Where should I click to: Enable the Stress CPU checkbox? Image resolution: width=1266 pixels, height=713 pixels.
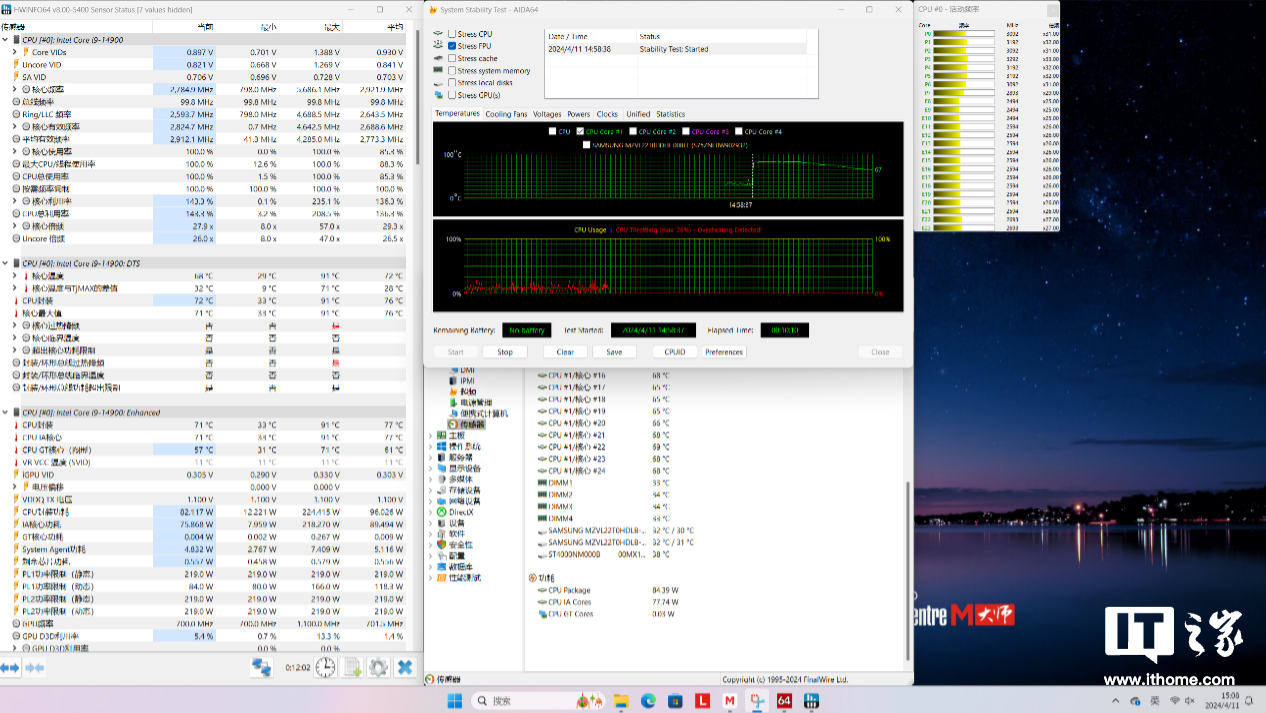[x=452, y=34]
